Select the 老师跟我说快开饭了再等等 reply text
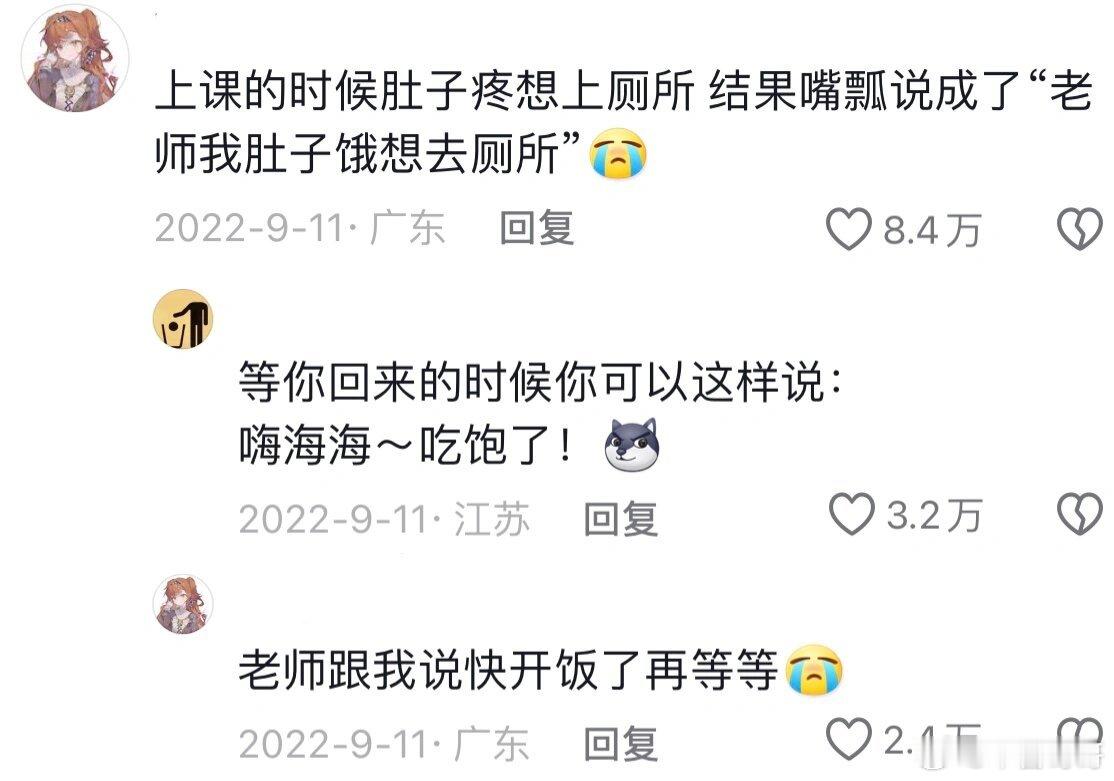1114x781 pixels. [507, 670]
